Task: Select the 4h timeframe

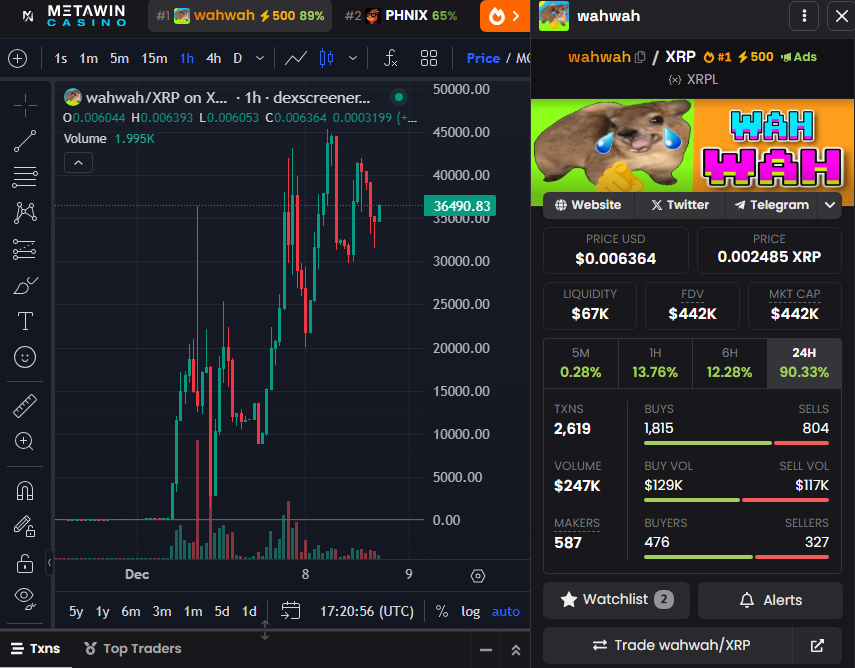Action: (214, 58)
